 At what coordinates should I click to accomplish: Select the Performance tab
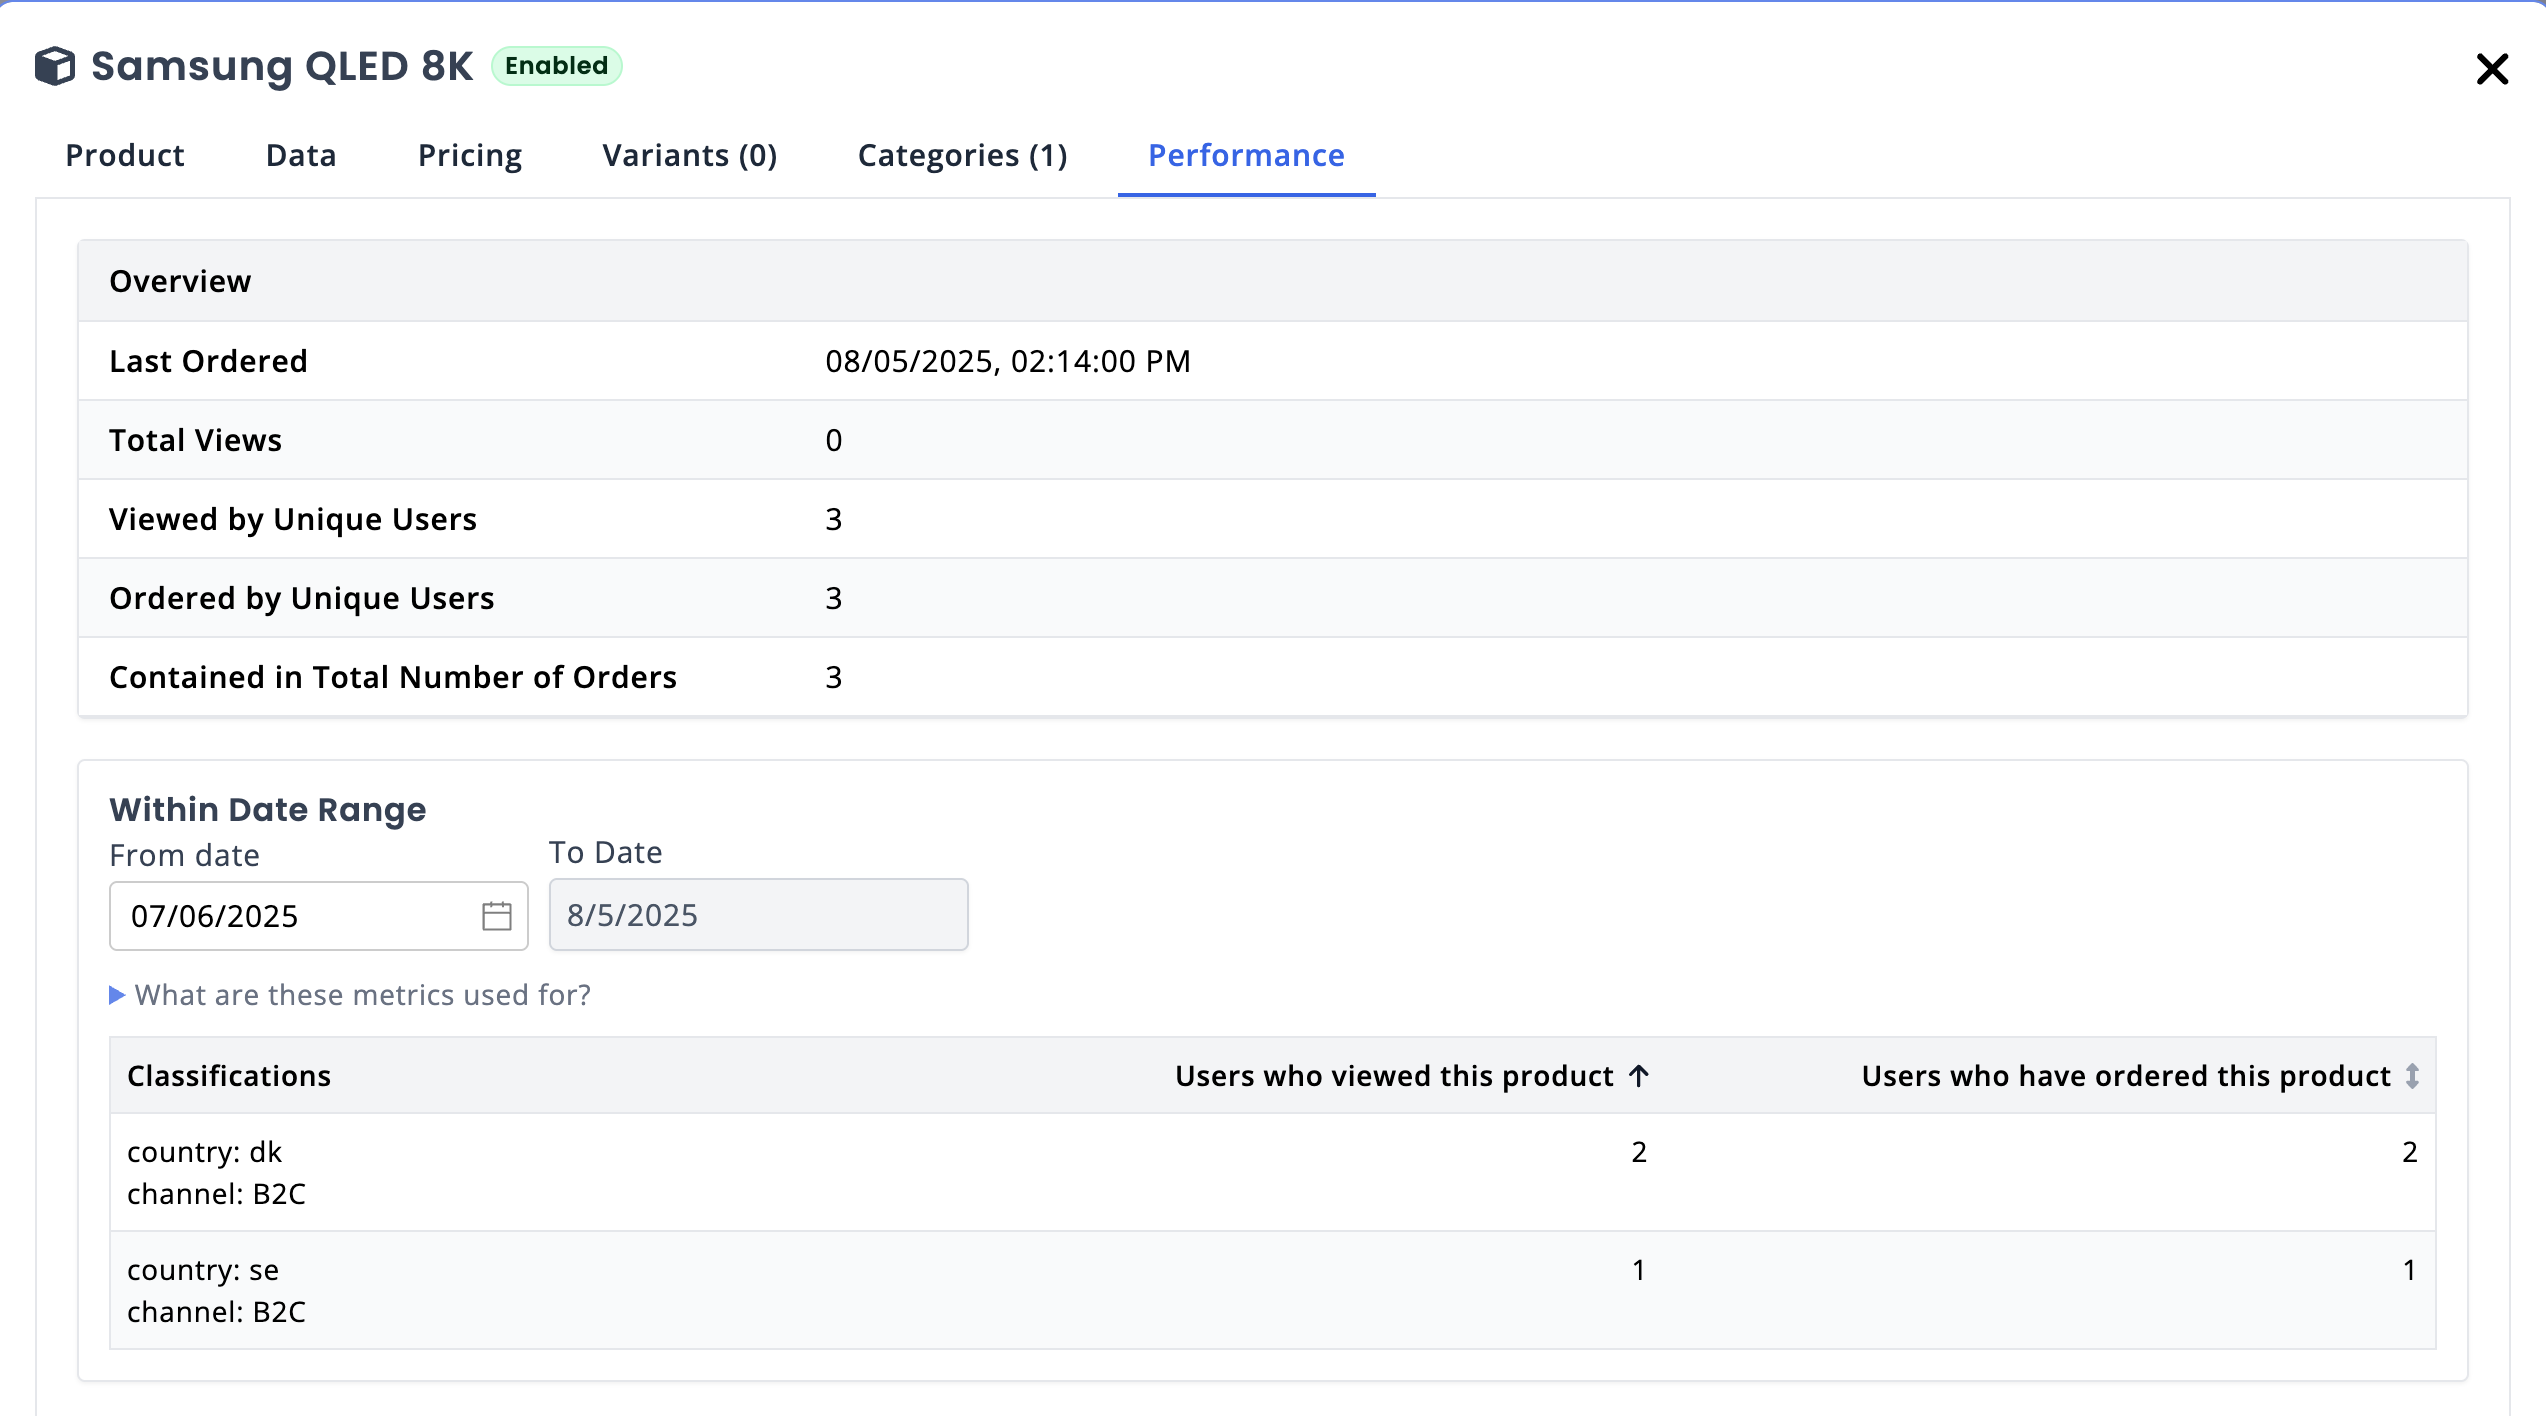(1246, 156)
